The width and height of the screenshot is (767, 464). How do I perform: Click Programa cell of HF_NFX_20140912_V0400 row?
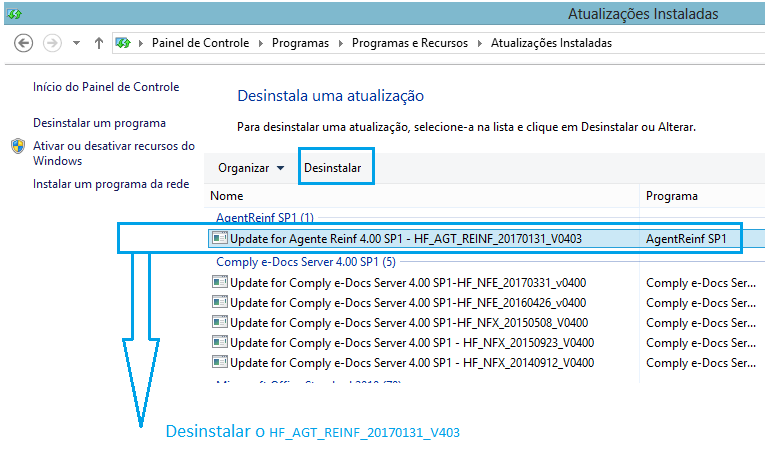[x=700, y=363]
